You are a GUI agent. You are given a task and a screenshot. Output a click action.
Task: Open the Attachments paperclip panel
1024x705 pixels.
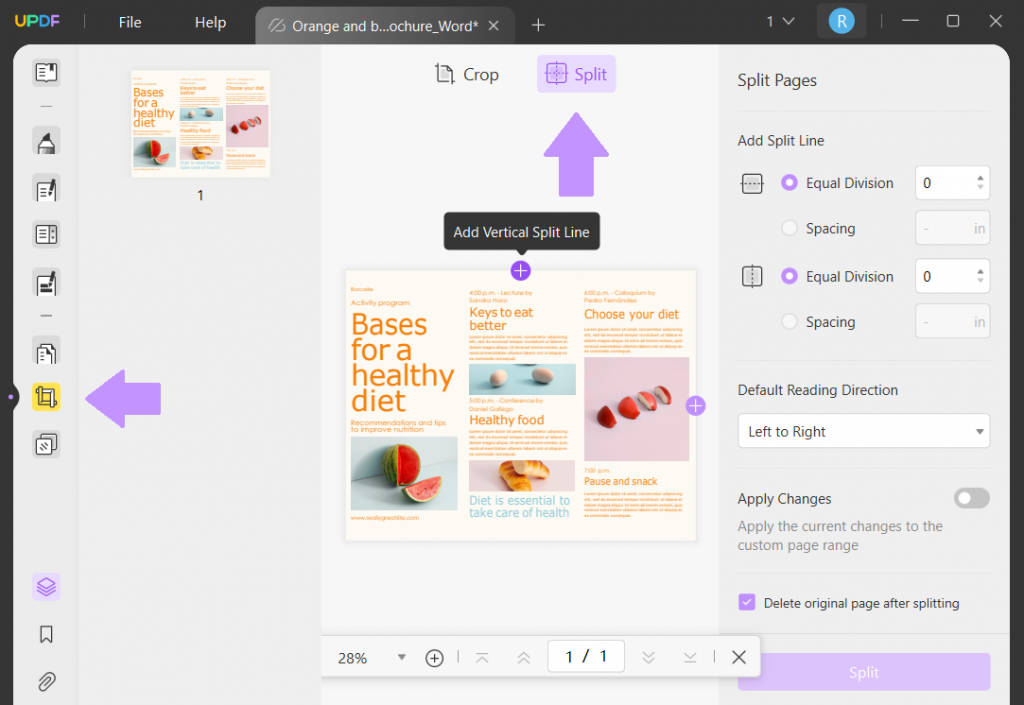click(x=45, y=681)
